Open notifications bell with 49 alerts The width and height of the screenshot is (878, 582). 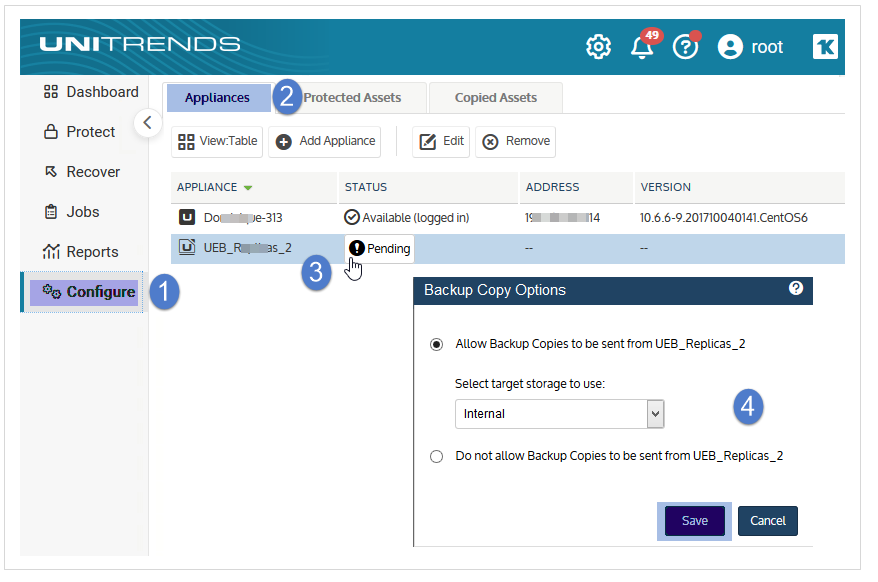pyautogui.click(x=643, y=46)
